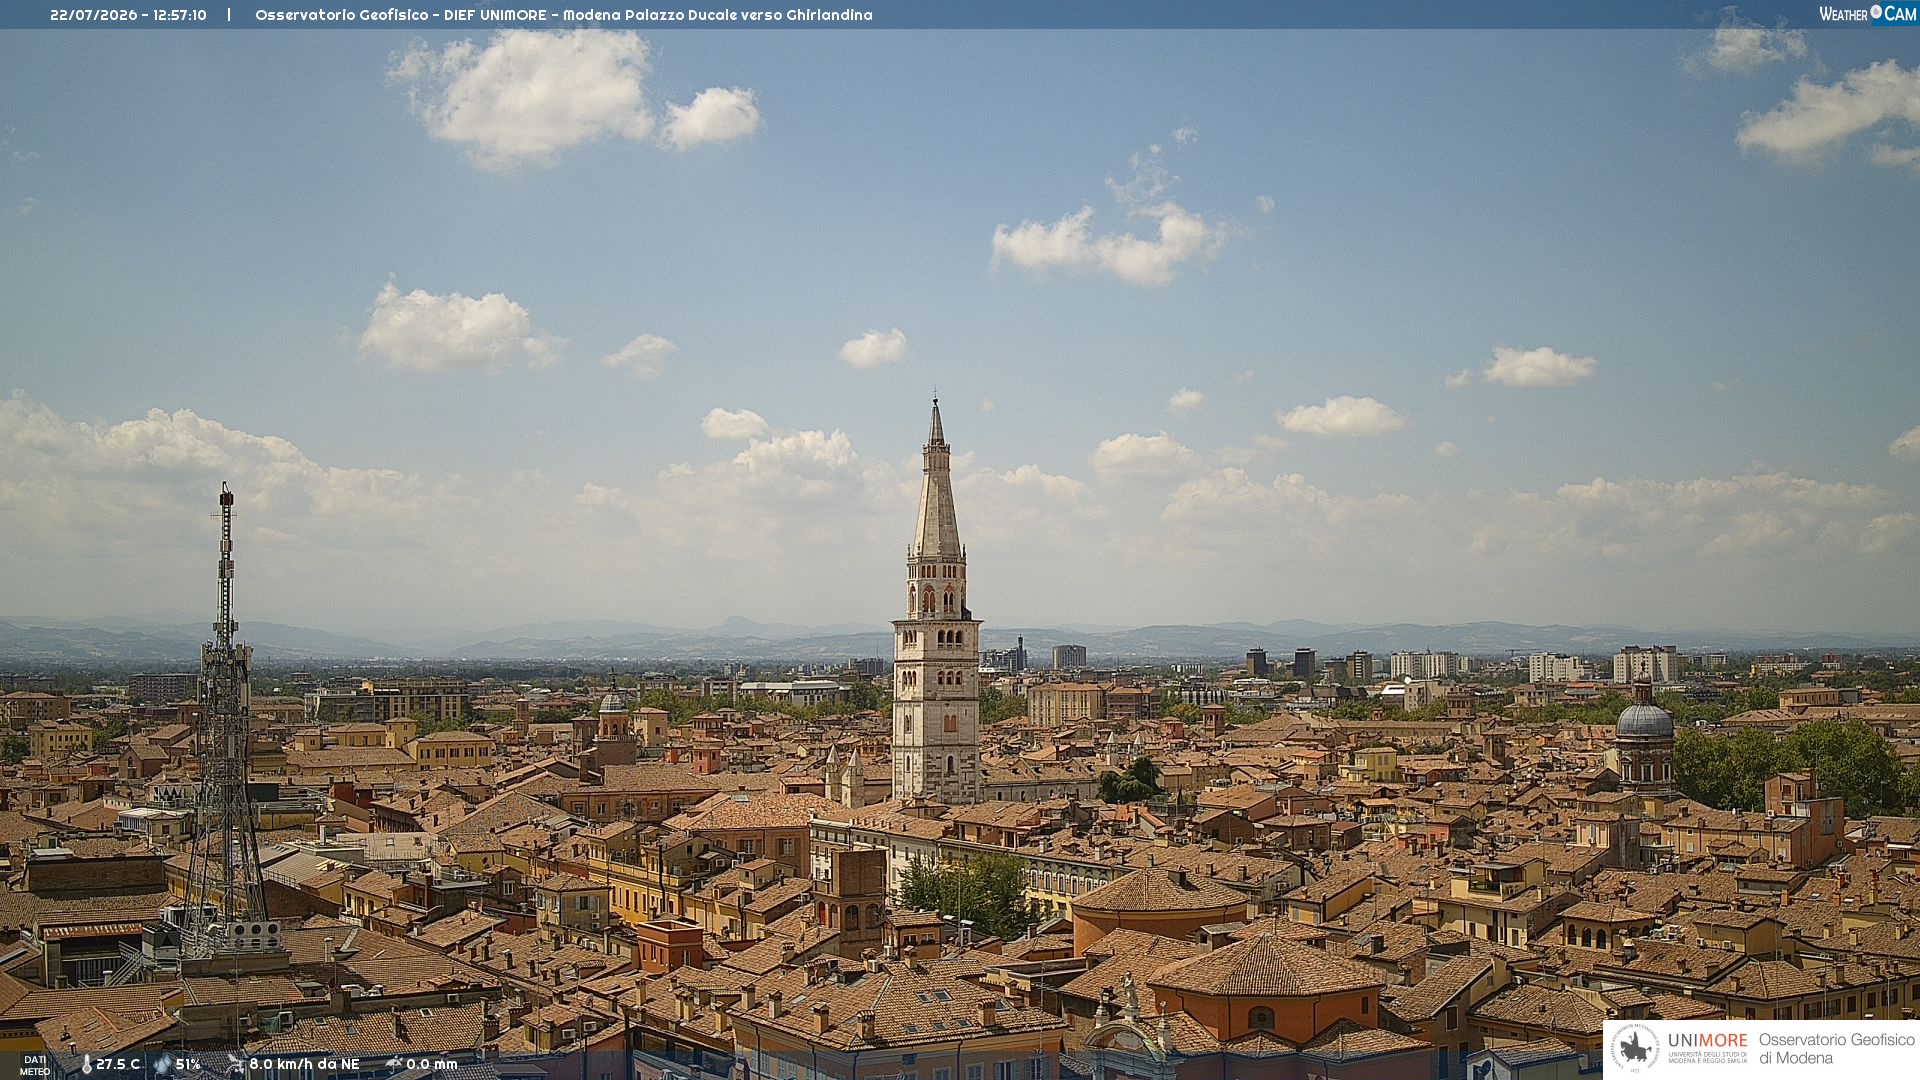Click the WeatherCAM logo
The image size is (1920, 1080).
[x=1867, y=13]
